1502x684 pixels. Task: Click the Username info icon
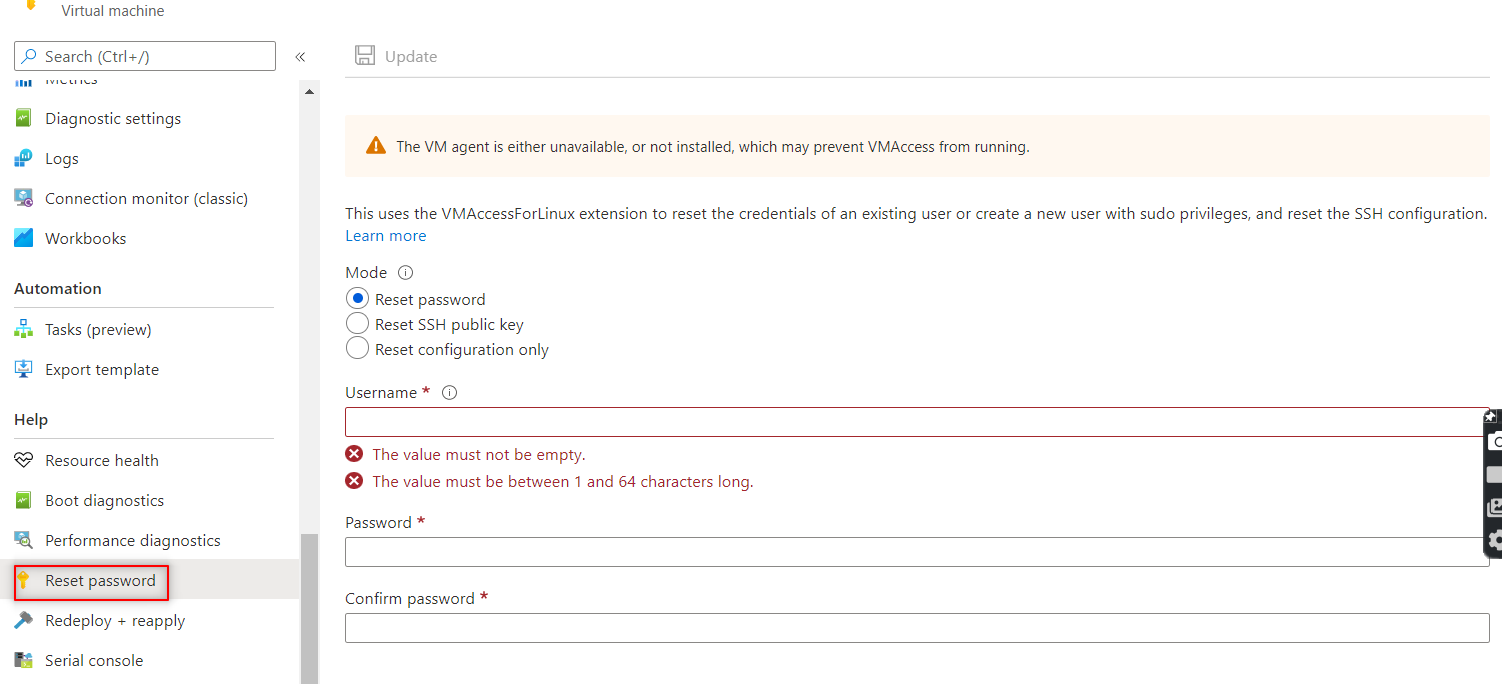448,392
